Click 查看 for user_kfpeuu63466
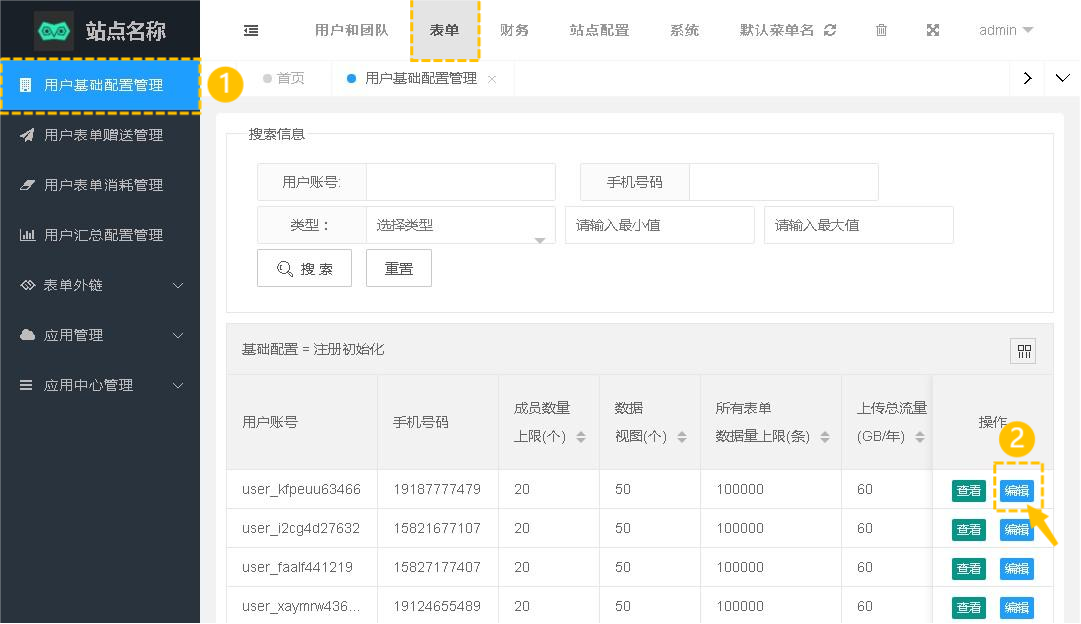1081x624 pixels. pyautogui.click(x=968, y=490)
